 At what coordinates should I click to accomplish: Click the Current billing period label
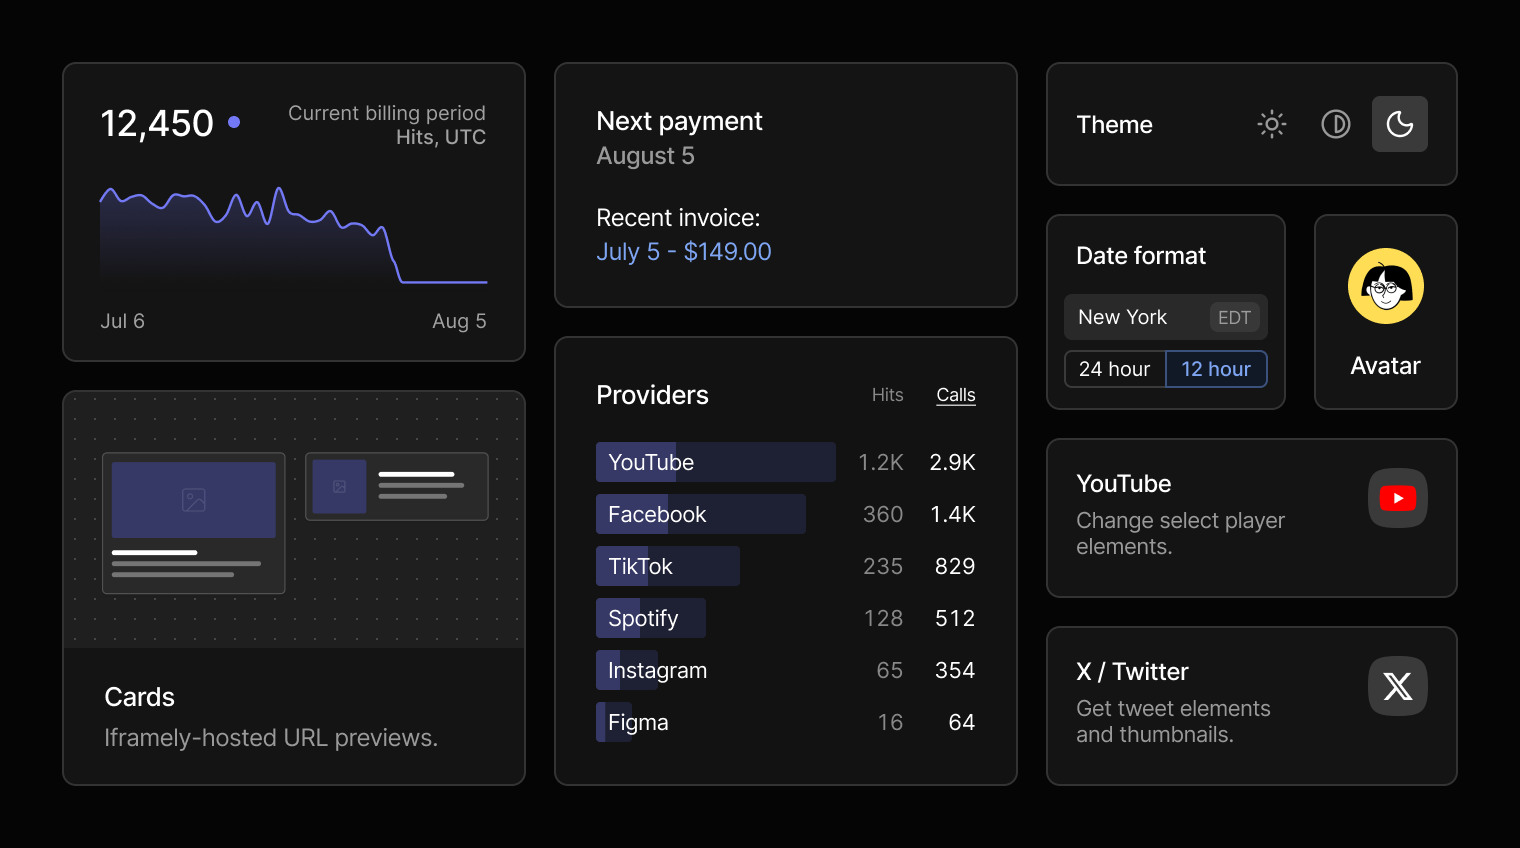coord(387,113)
